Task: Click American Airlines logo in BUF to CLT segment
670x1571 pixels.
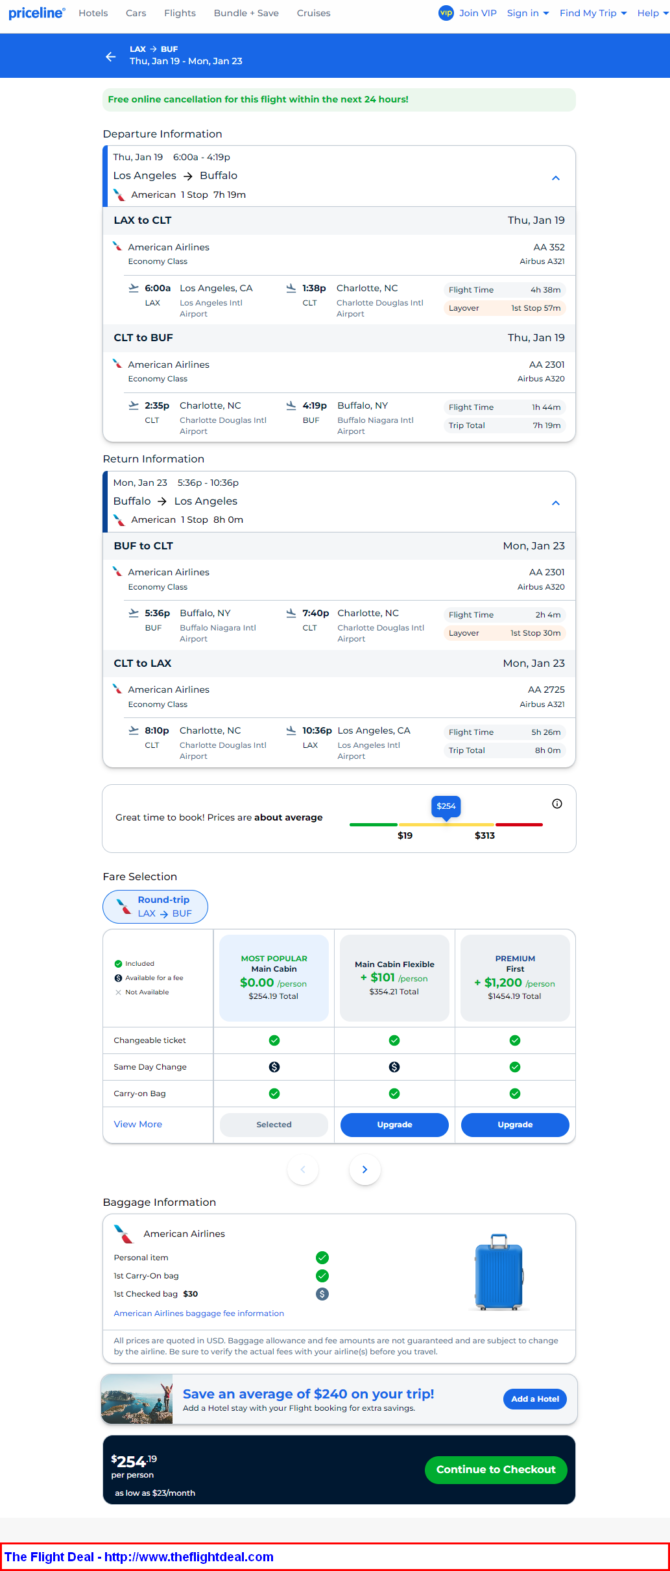Action: click(118, 572)
